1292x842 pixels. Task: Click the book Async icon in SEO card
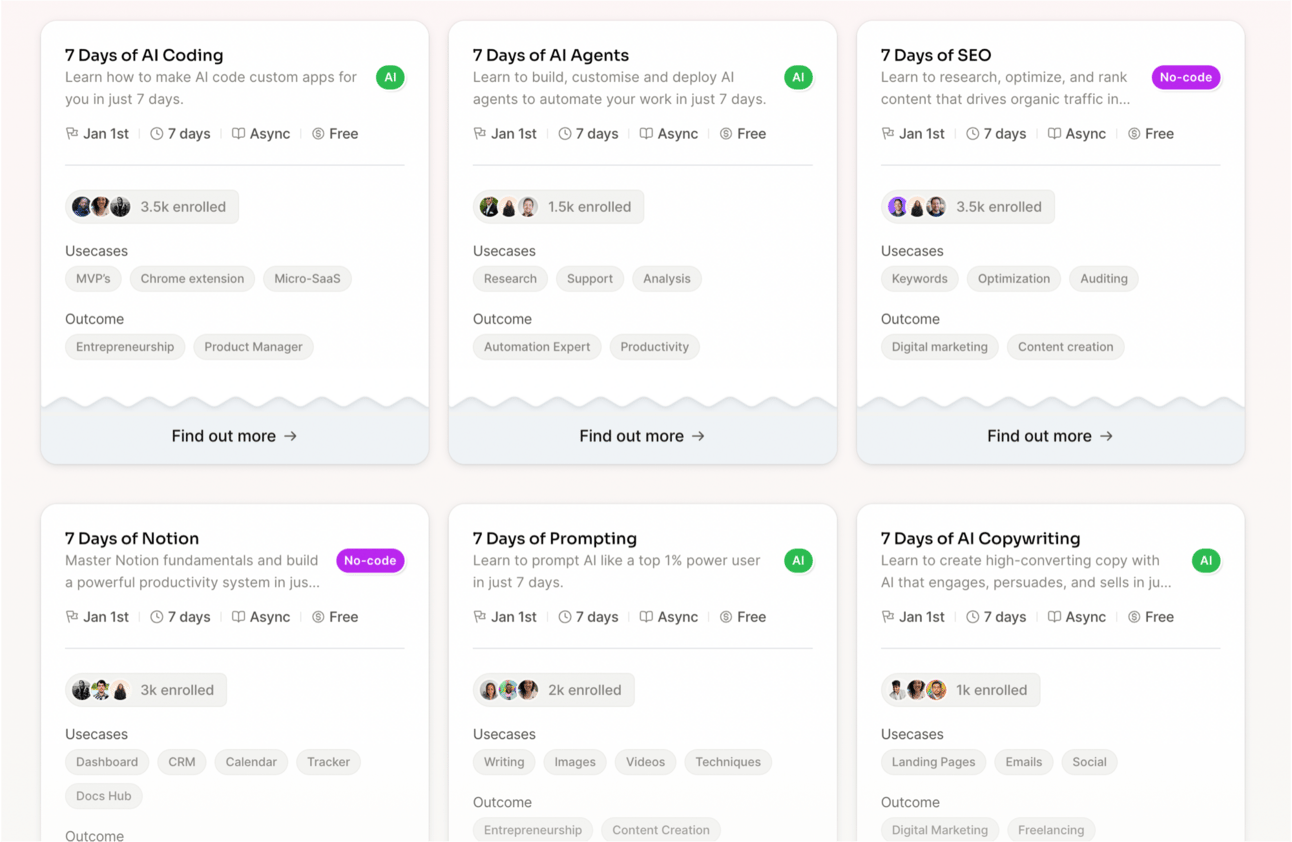coord(1054,133)
